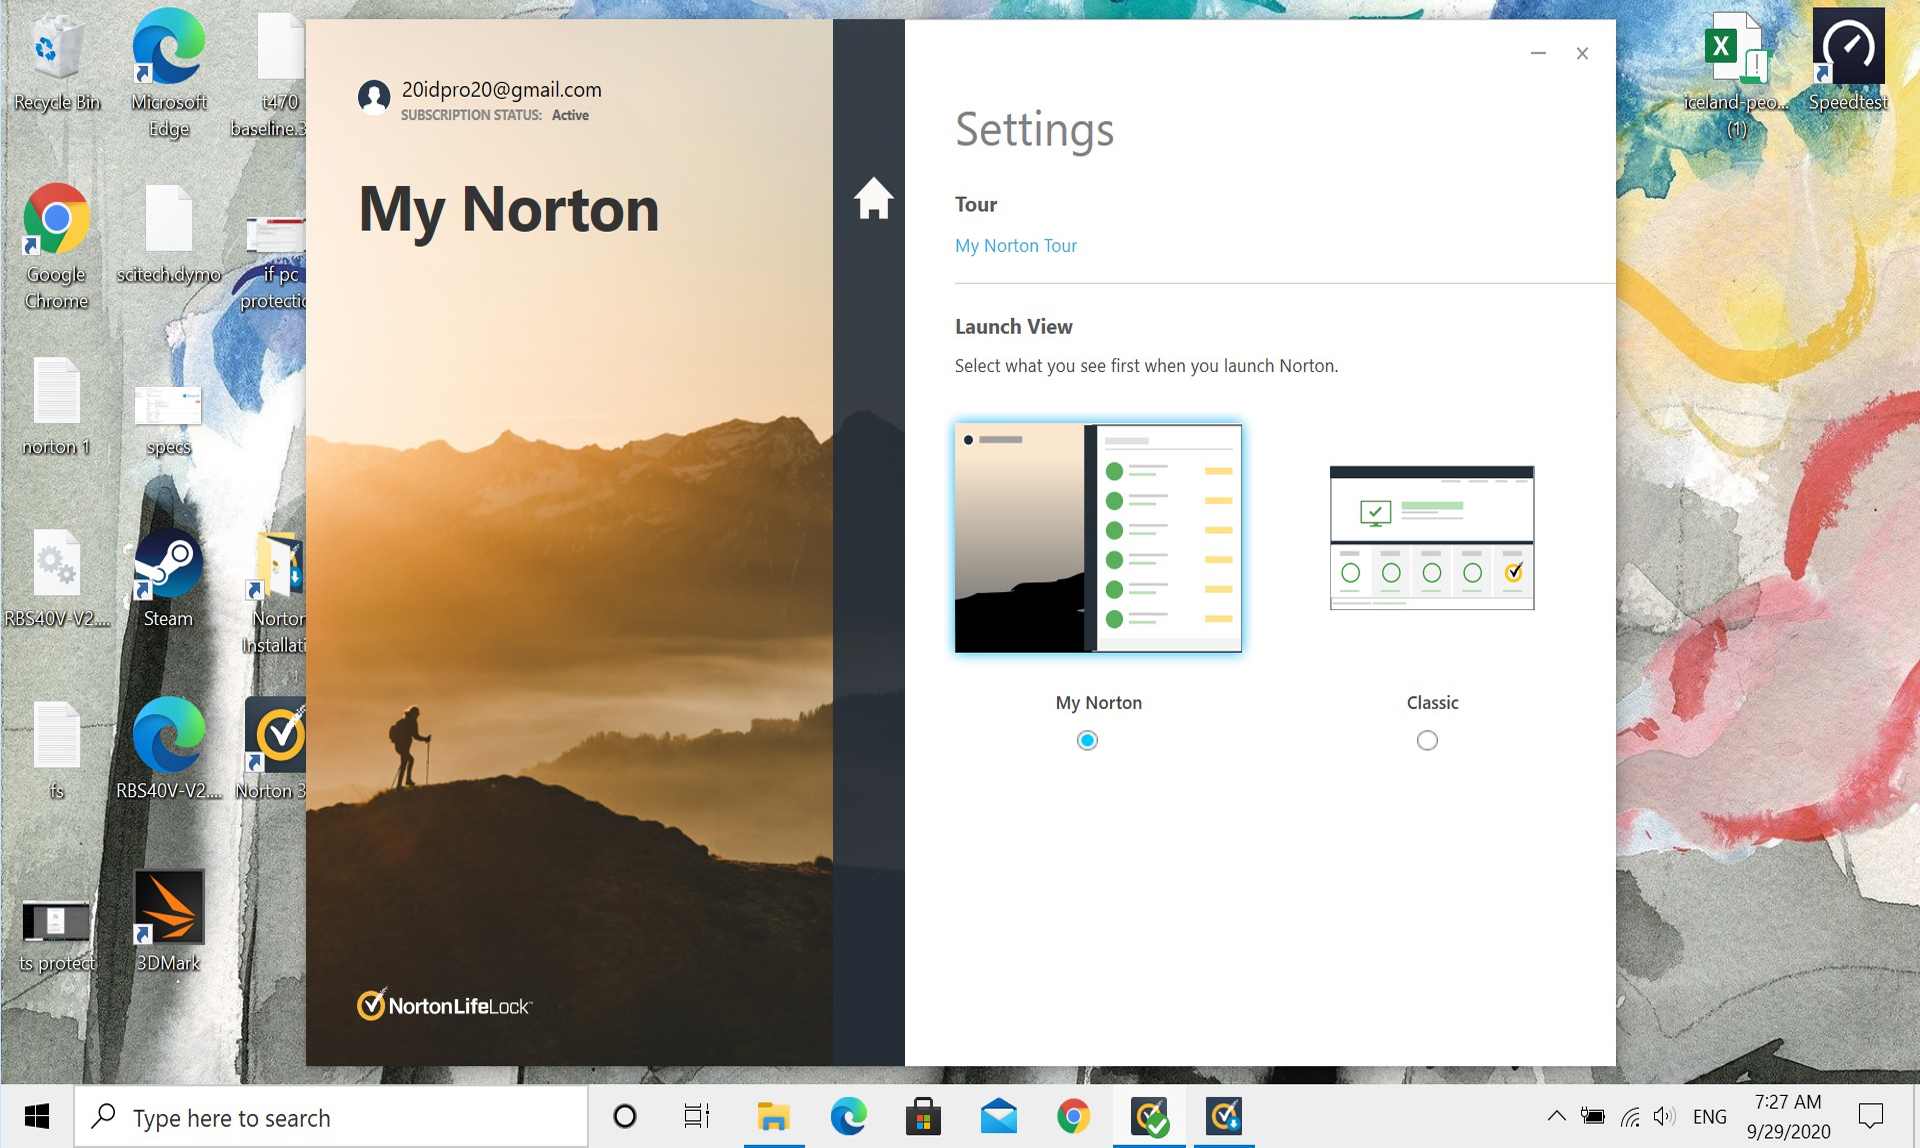1920x1148 pixels.
Task: Check battery status in system tray
Action: (x=1592, y=1116)
